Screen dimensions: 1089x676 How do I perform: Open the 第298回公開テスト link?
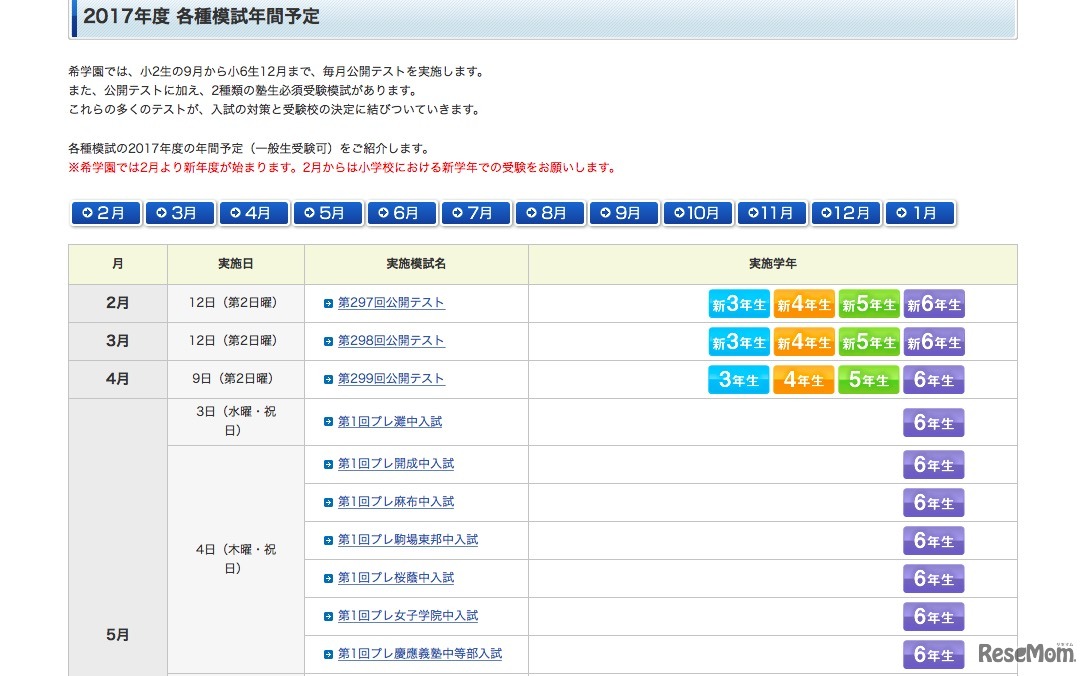click(391, 341)
